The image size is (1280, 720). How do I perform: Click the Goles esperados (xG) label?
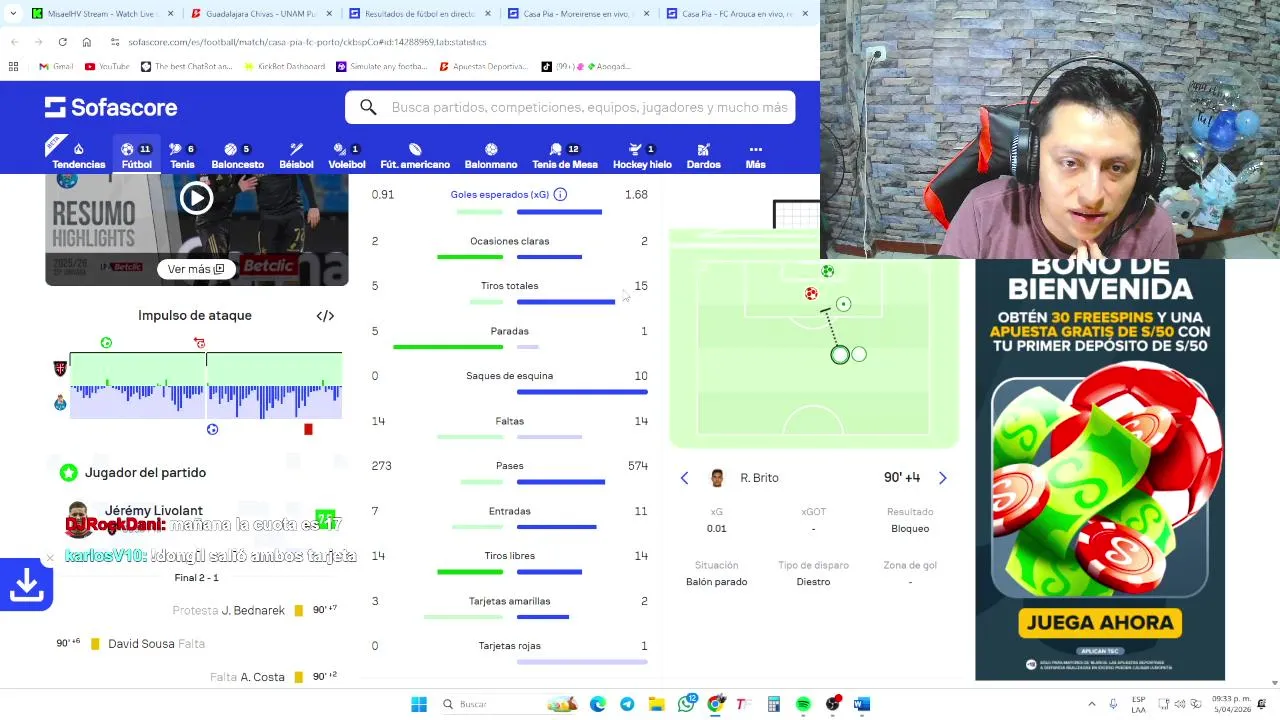(500, 195)
